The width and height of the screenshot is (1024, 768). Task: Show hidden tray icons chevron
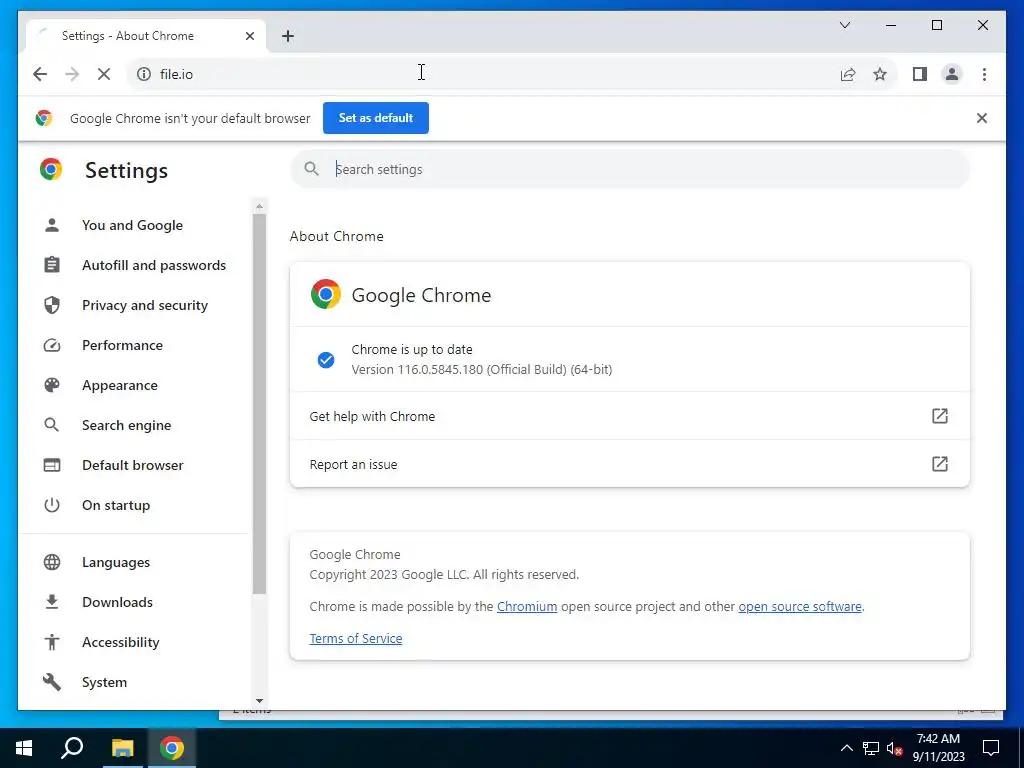pos(846,748)
